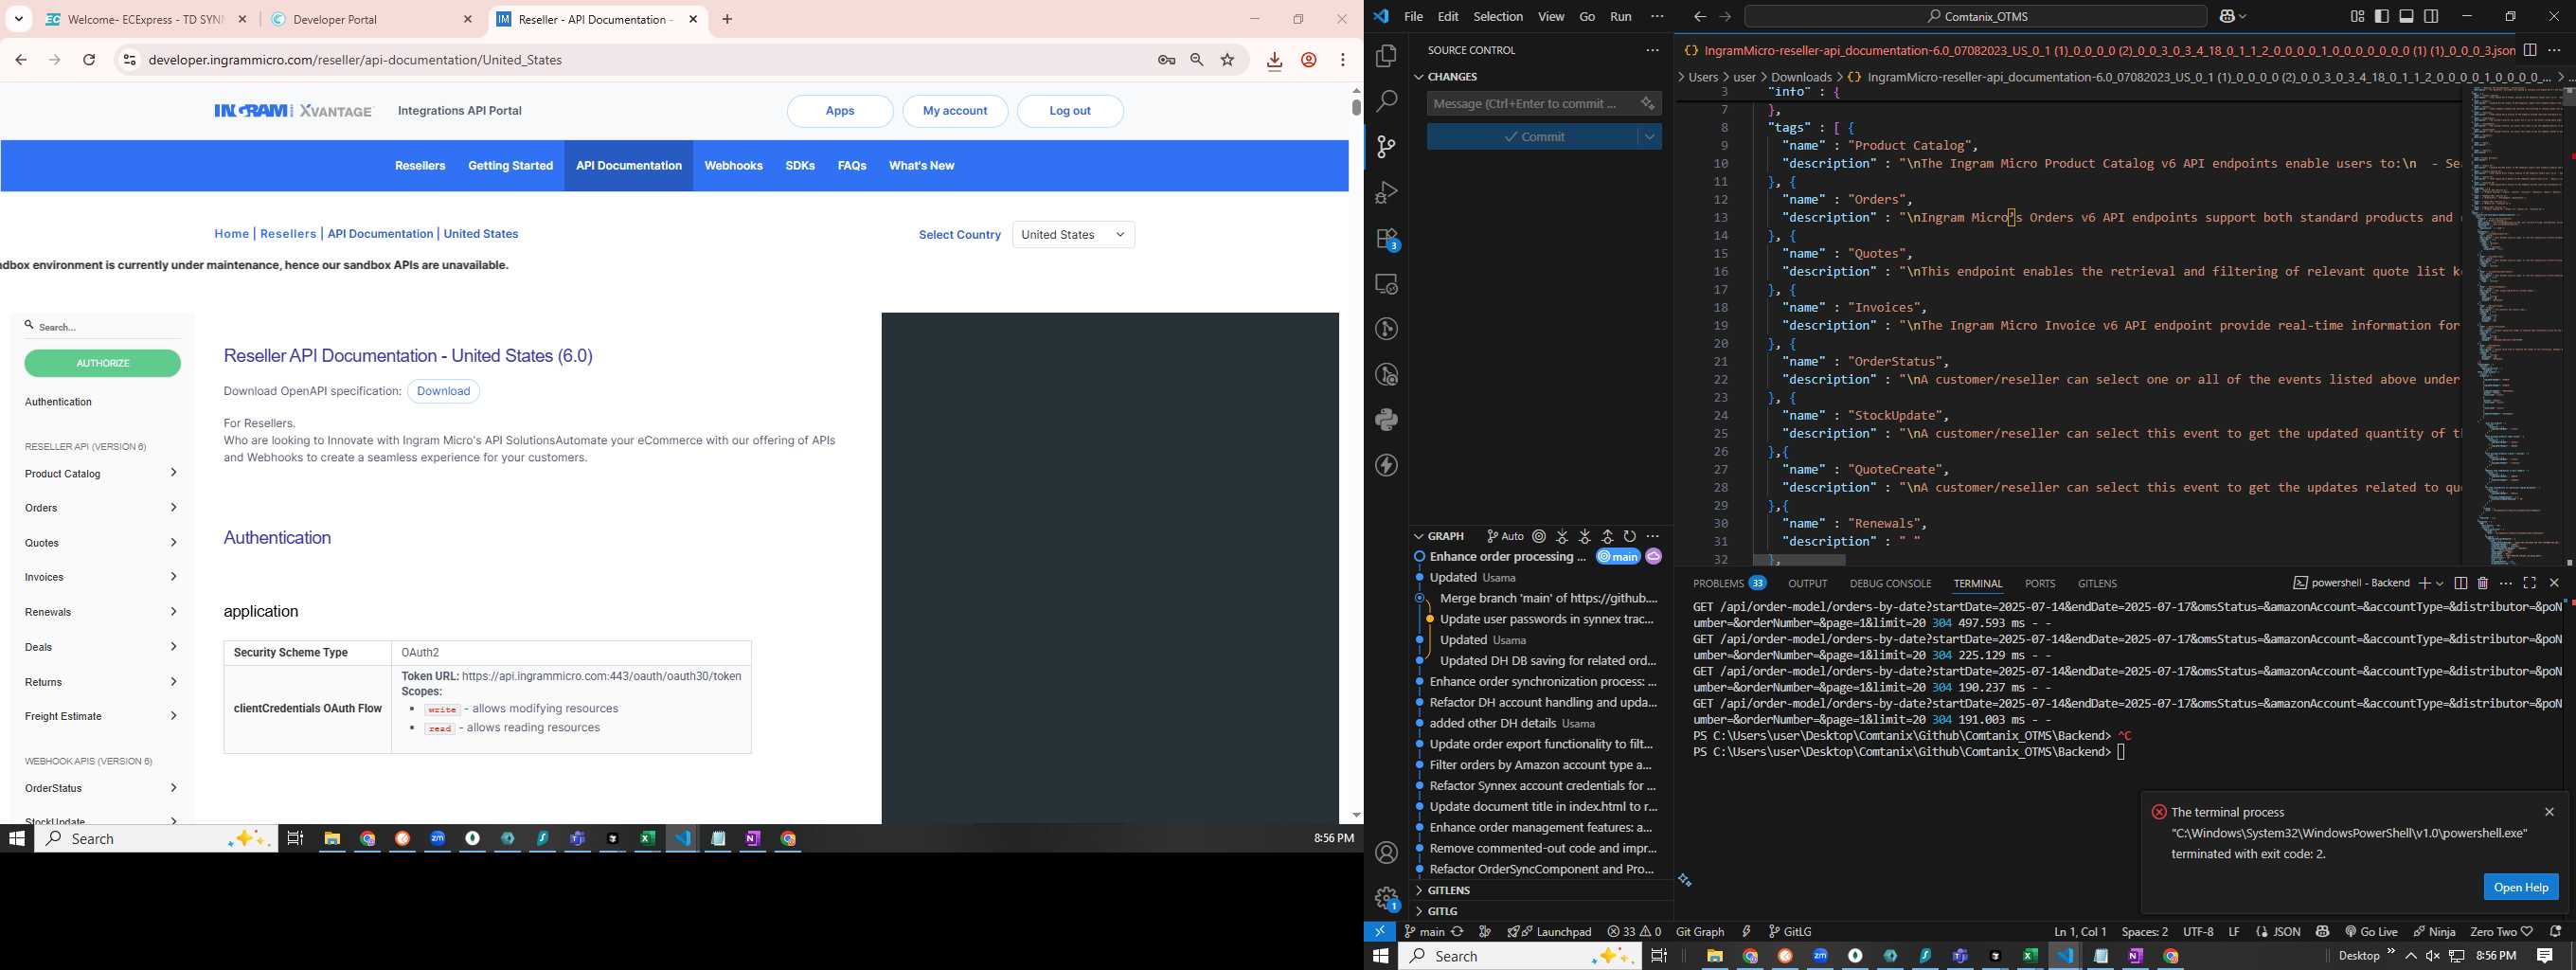Bookmark this page with the Chrome star icon
Viewport: 2576px width, 970px height.
tap(1228, 60)
